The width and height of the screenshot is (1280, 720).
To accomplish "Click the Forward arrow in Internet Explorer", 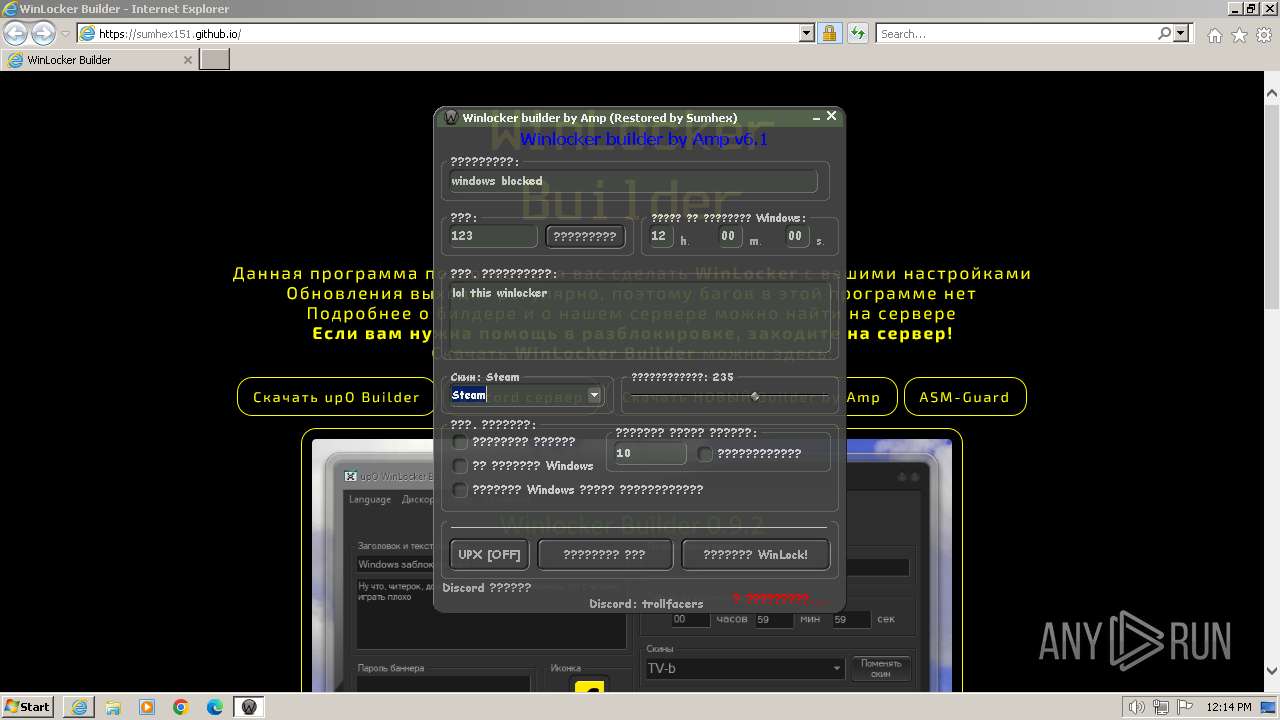I will [x=43, y=33].
